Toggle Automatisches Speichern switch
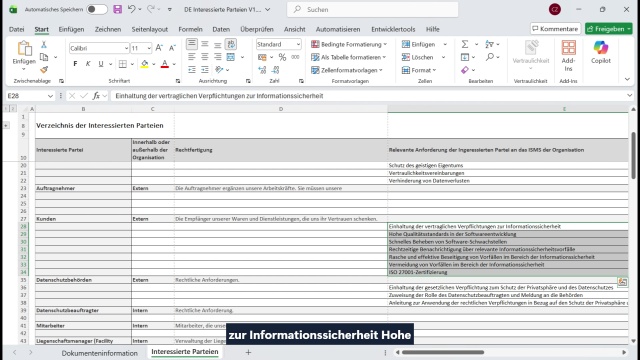 (x=97, y=9)
